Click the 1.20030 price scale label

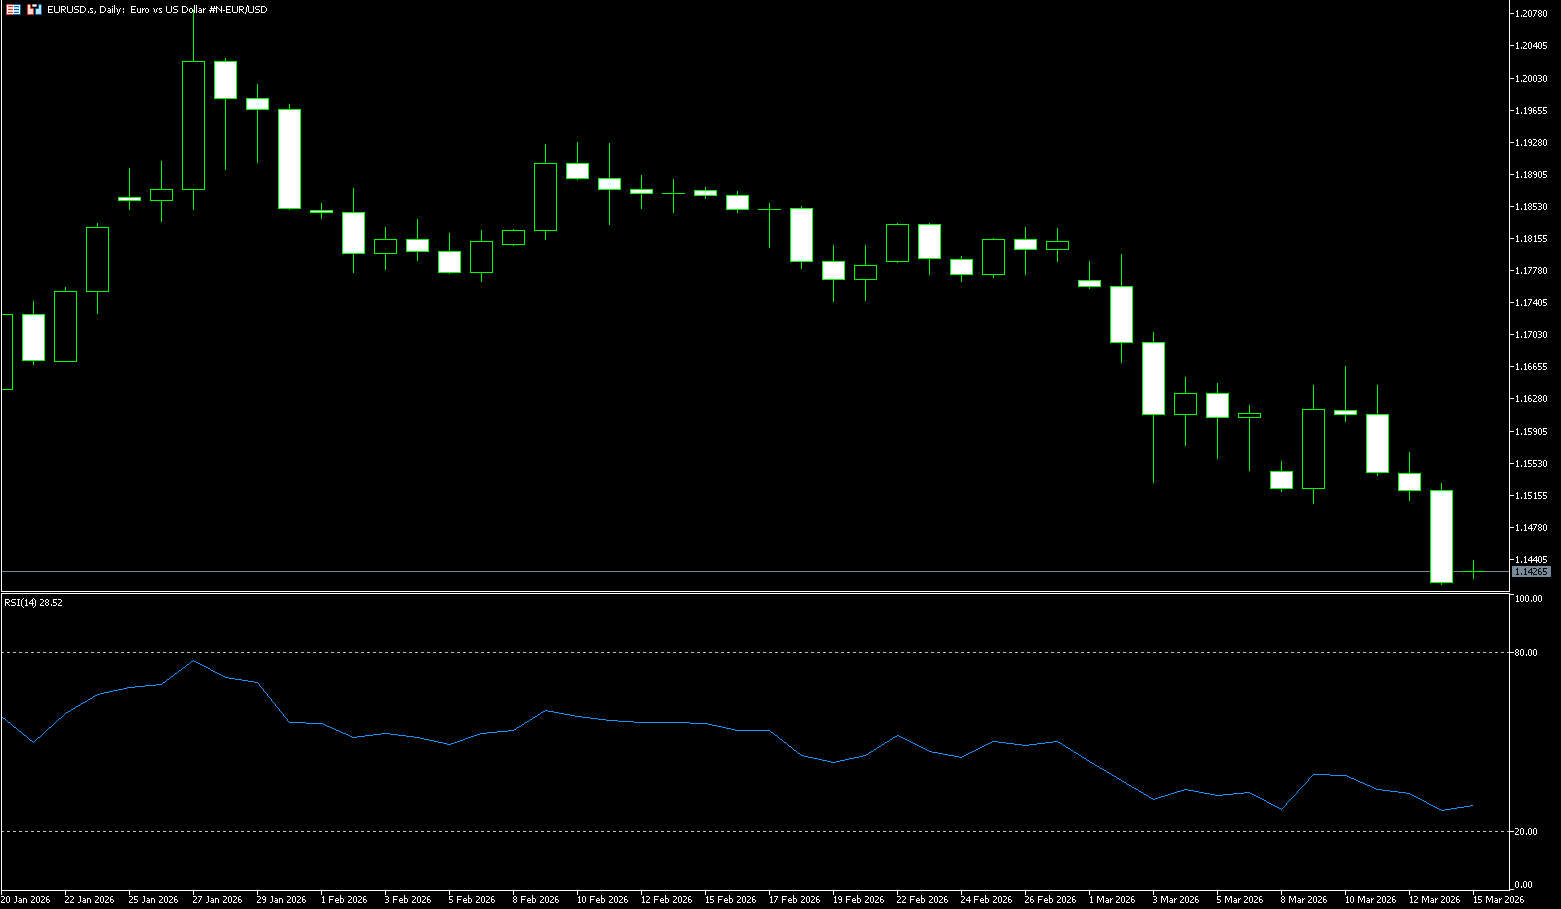coord(1531,78)
